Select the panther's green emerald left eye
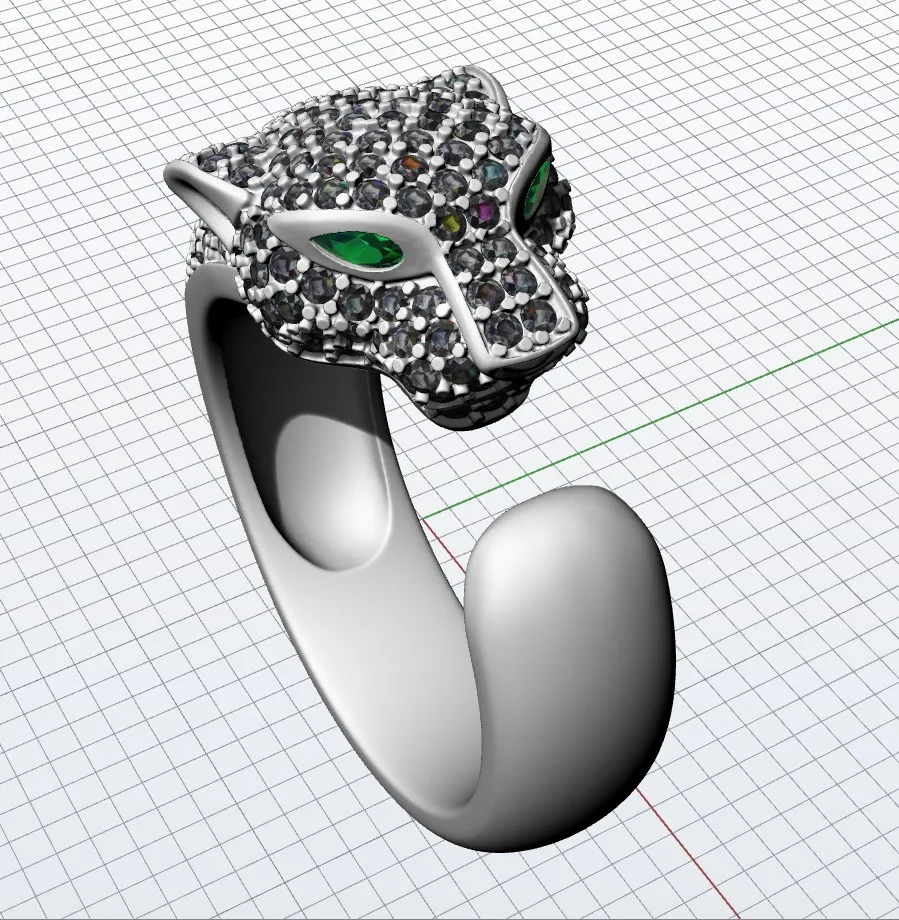 click(x=360, y=247)
